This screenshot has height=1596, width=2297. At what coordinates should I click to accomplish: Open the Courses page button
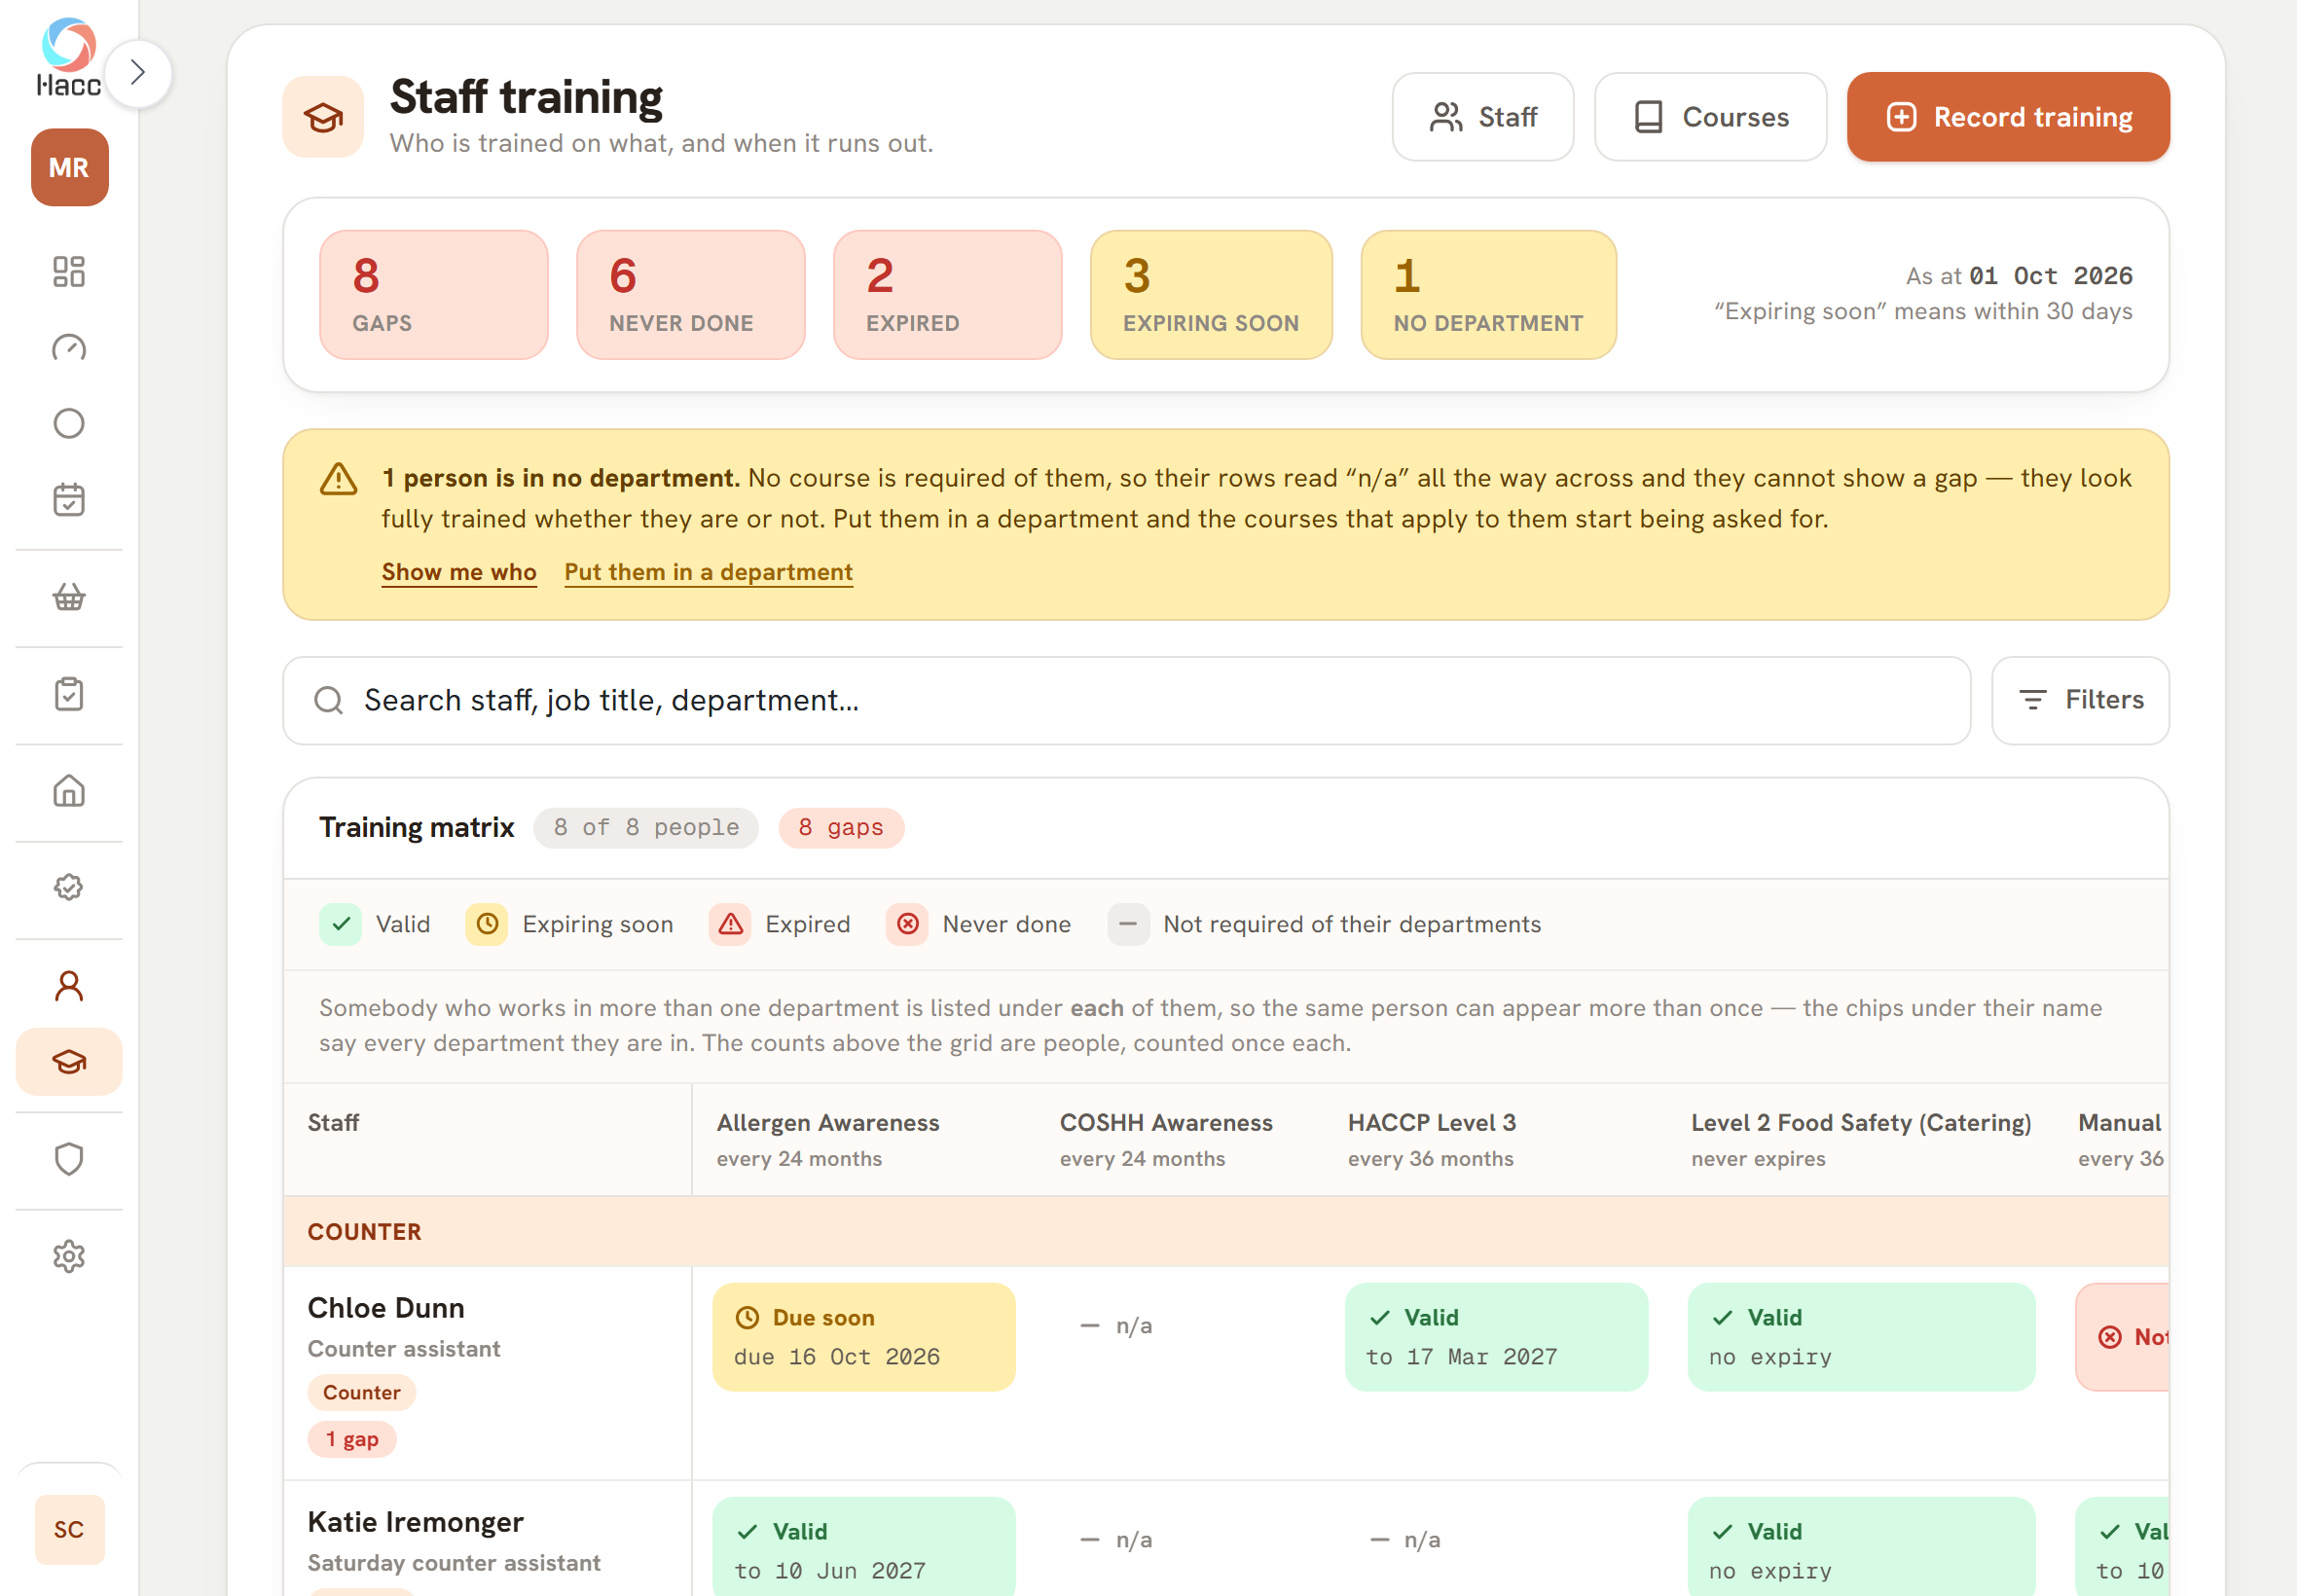point(1710,117)
